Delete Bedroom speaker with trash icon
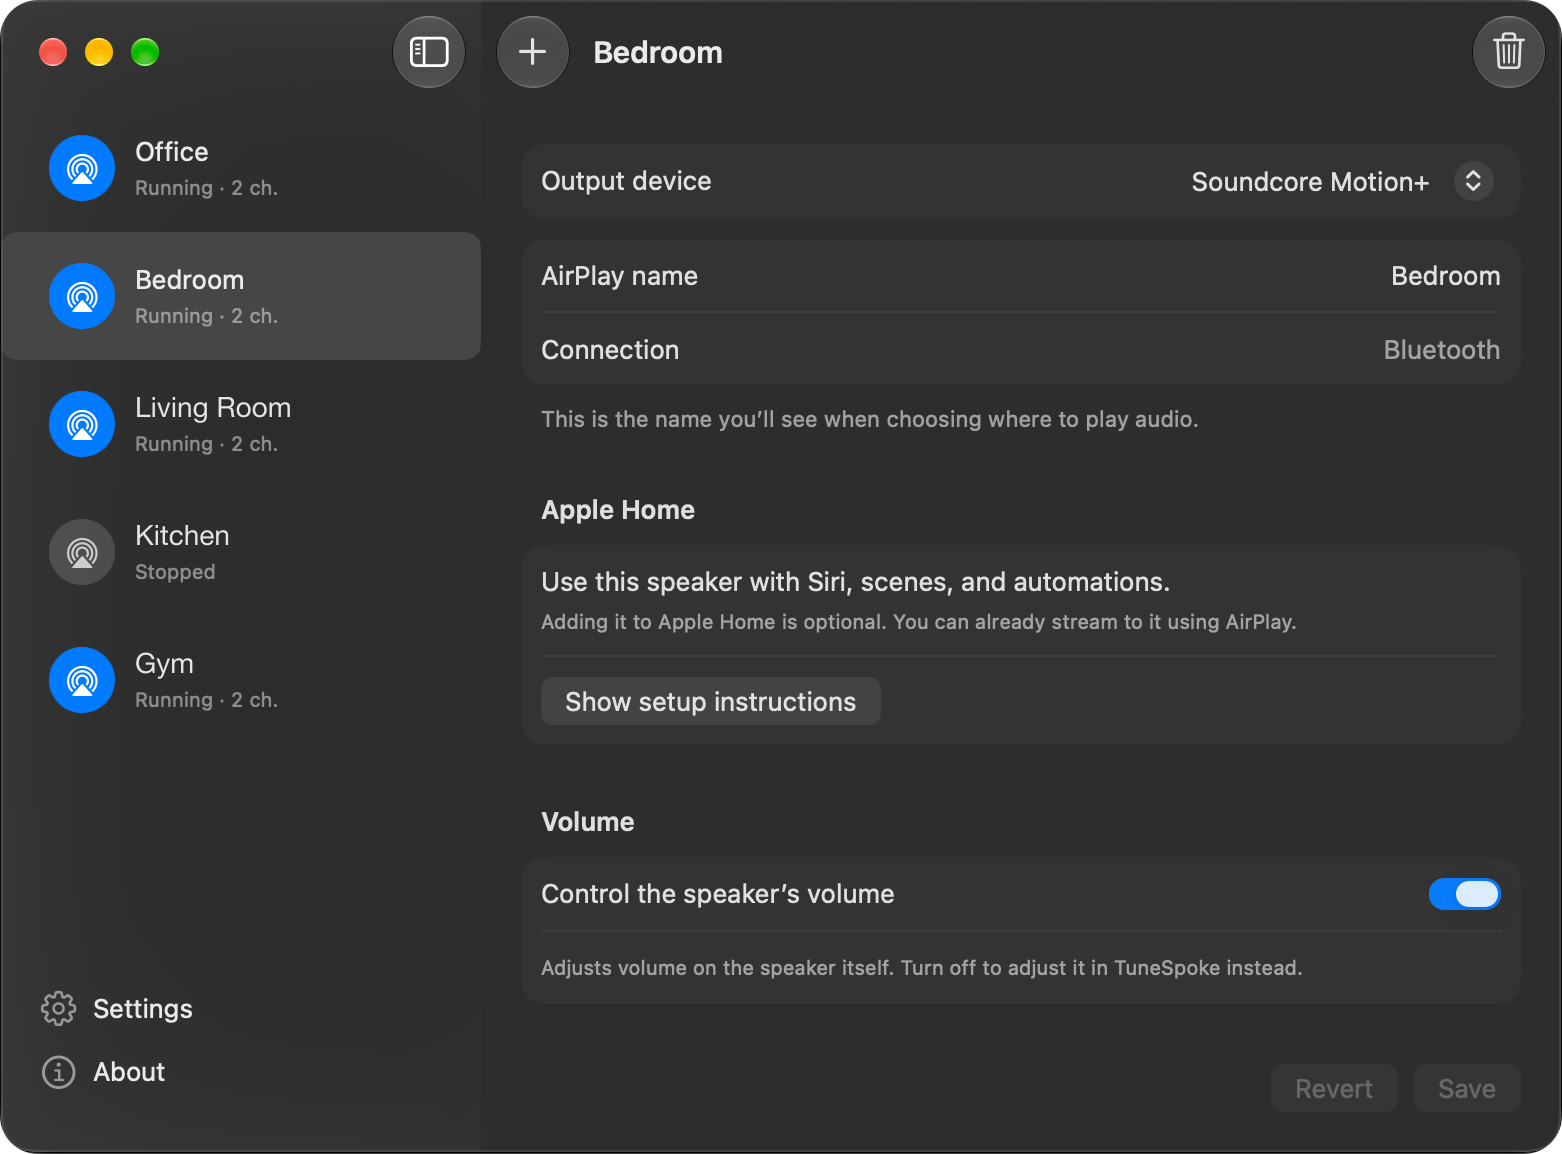1562x1154 pixels. pyautogui.click(x=1508, y=52)
